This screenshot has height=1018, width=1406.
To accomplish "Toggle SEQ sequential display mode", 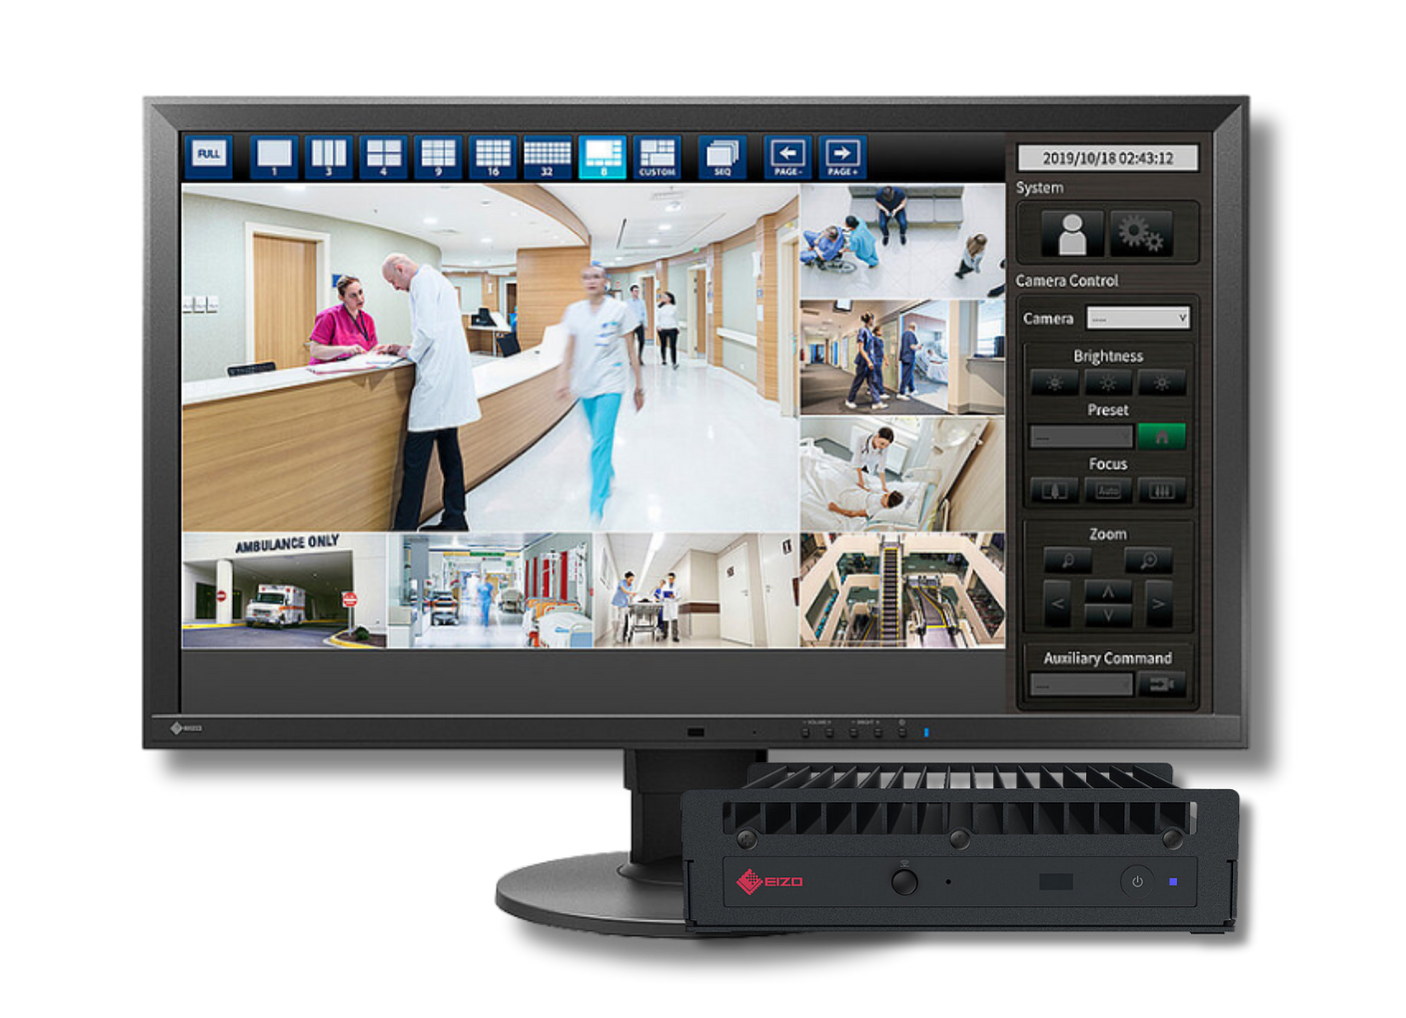I will [x=722, y=157].
